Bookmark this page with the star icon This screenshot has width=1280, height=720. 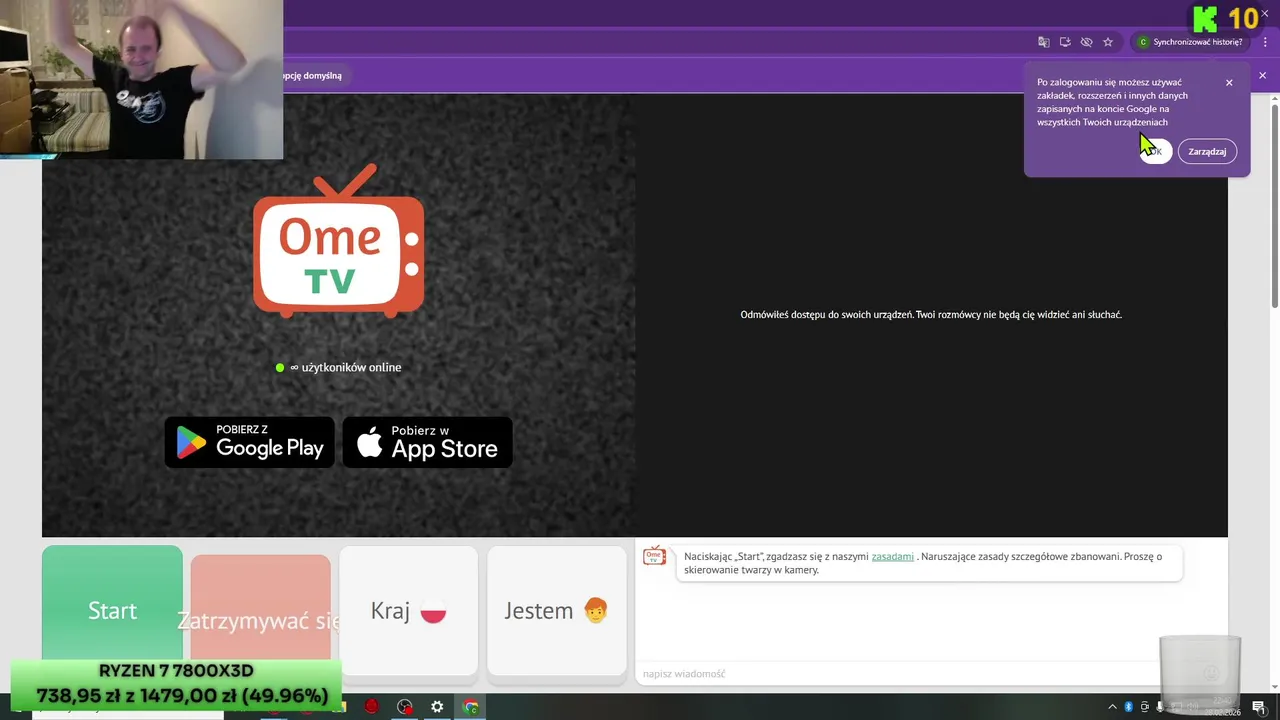(x=1108, y=42)
